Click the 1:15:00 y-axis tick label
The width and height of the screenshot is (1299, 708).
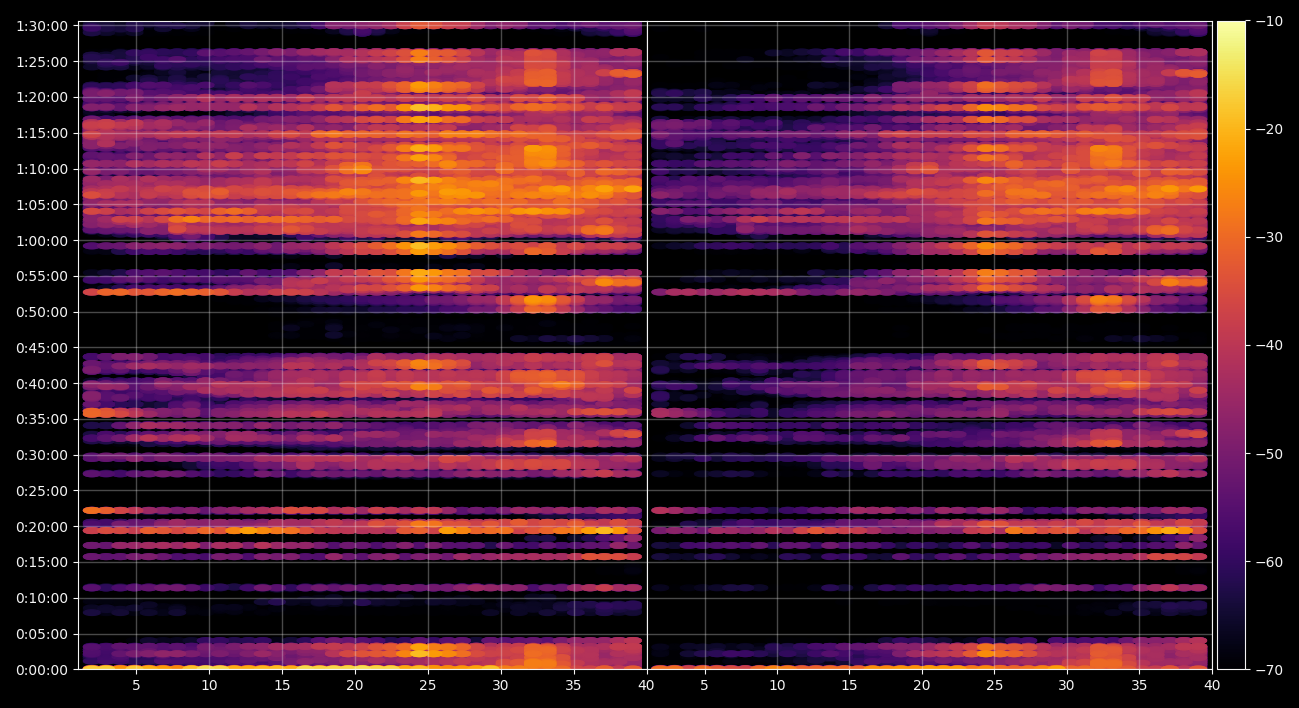pyautogui.click(x=42, y=133)
